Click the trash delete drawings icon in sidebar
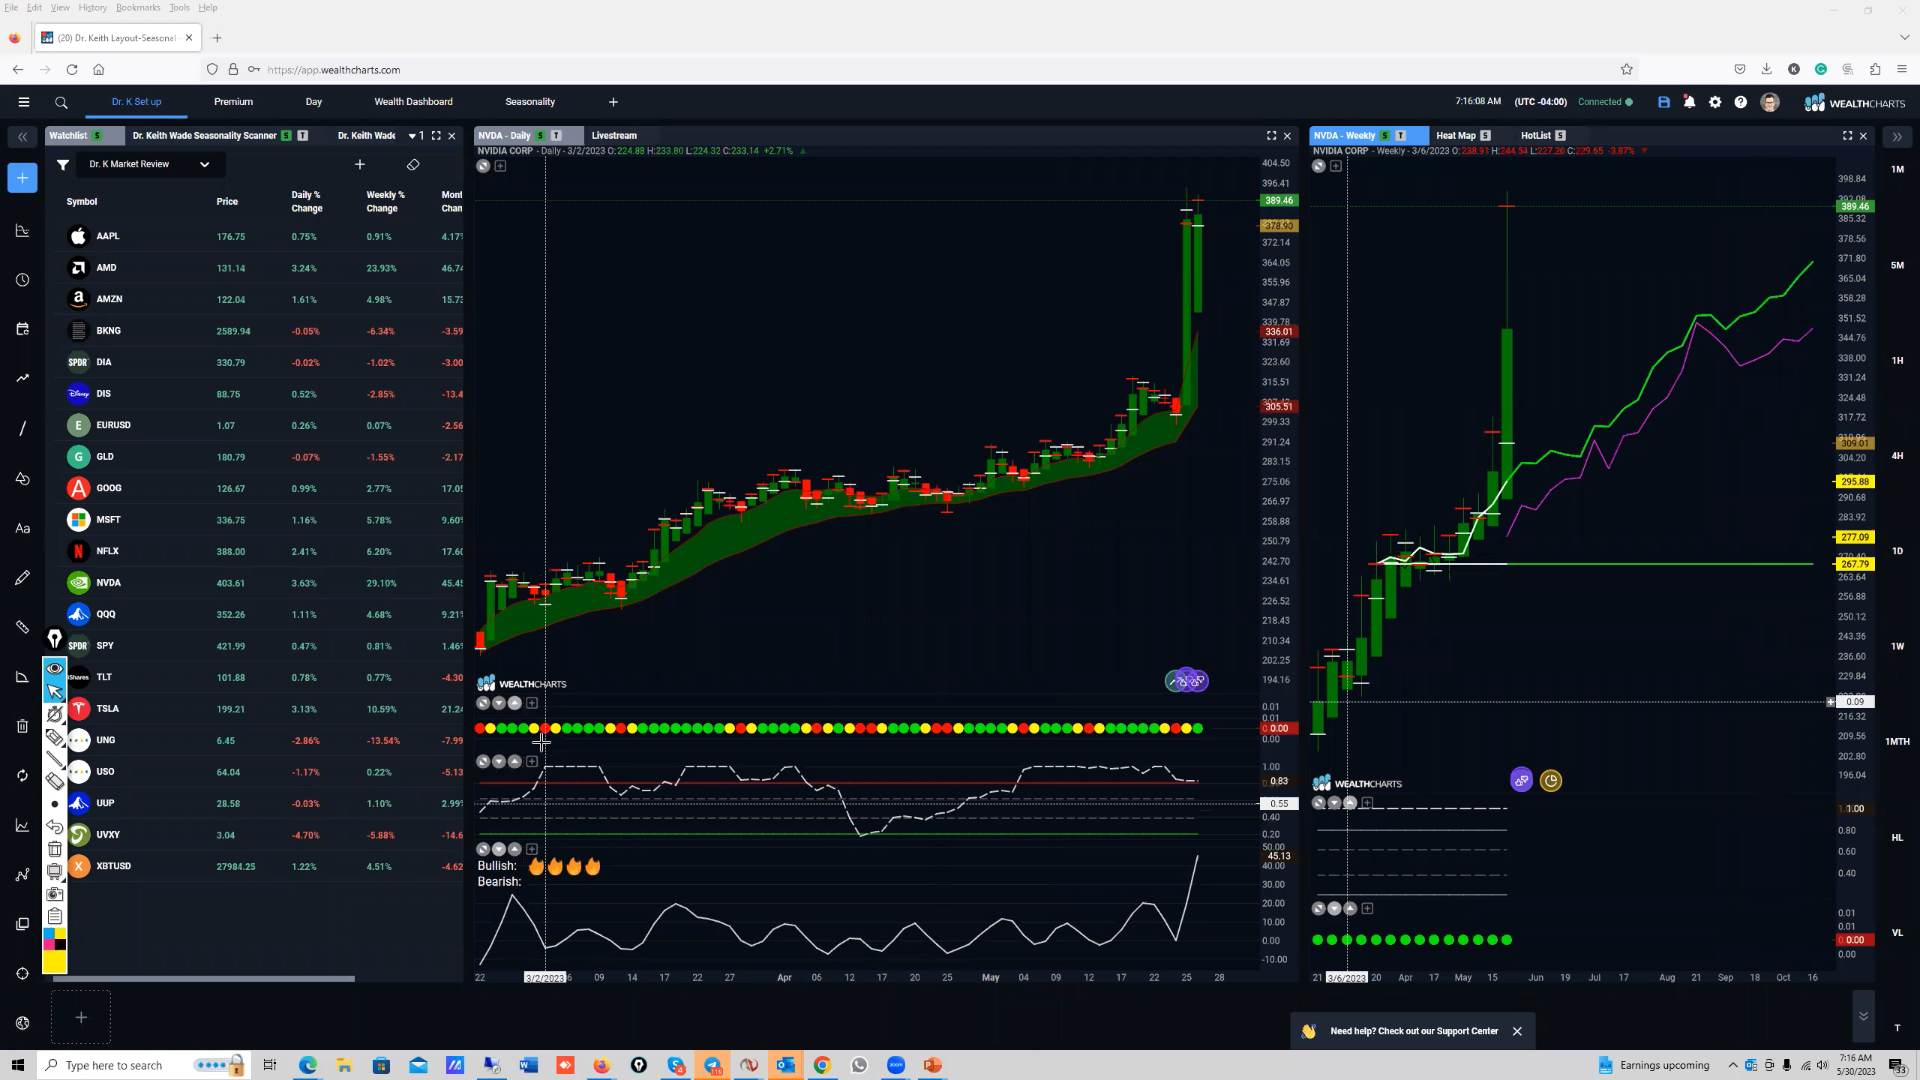The height and width of the screenshot is (1080, 1920). click(x=22, y=726)
